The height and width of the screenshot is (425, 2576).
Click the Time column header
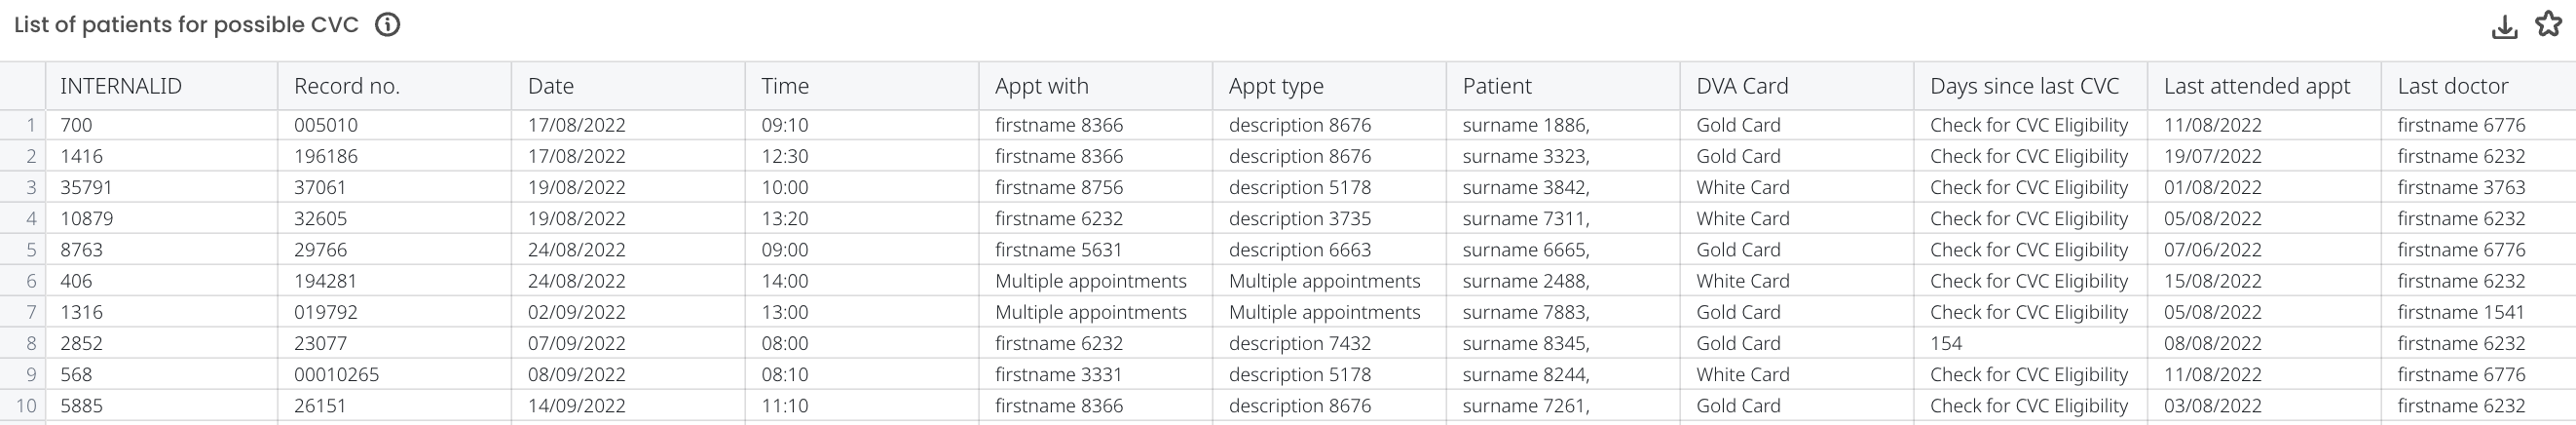pyautogui.click(x=785, y=86)
